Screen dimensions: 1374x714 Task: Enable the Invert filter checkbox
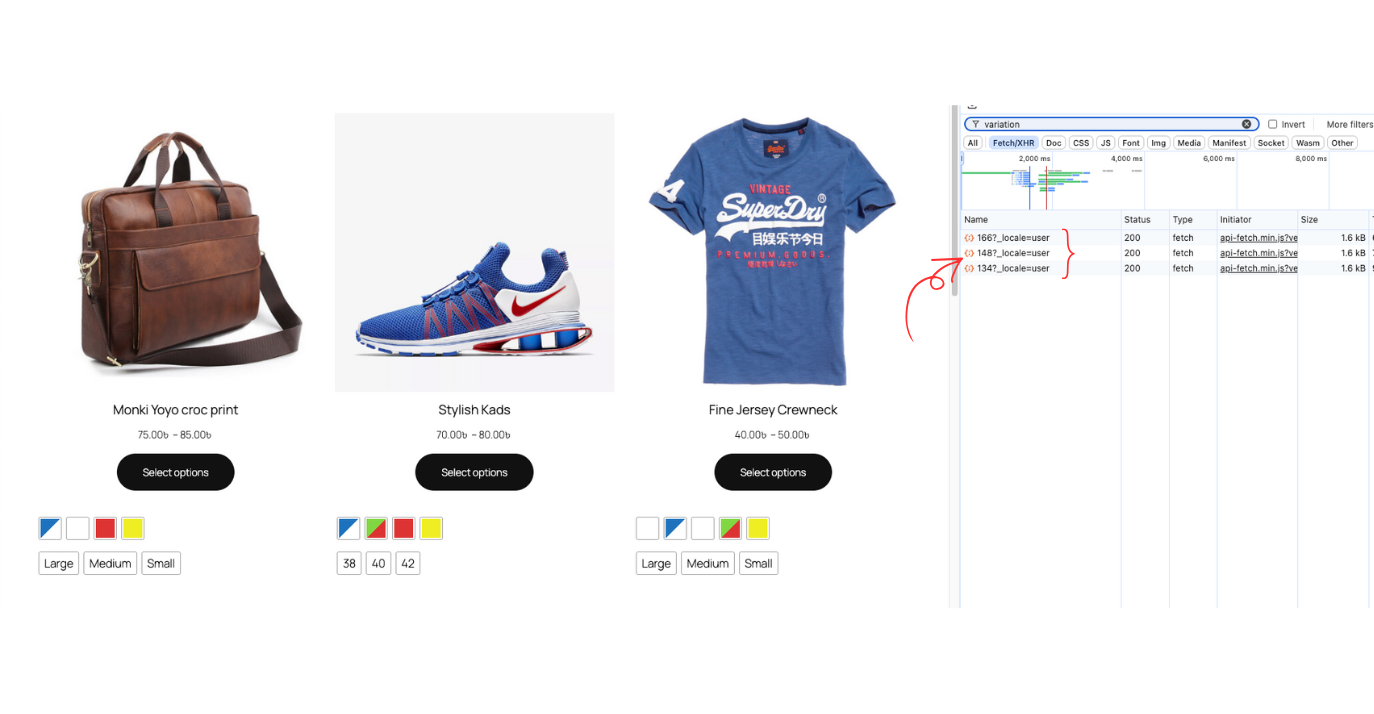coord(1270,123)
